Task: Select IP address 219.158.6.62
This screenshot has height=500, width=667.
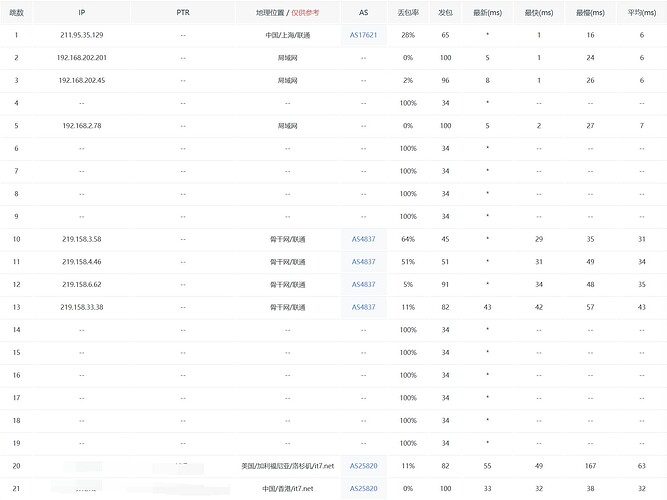Action: 82,284
